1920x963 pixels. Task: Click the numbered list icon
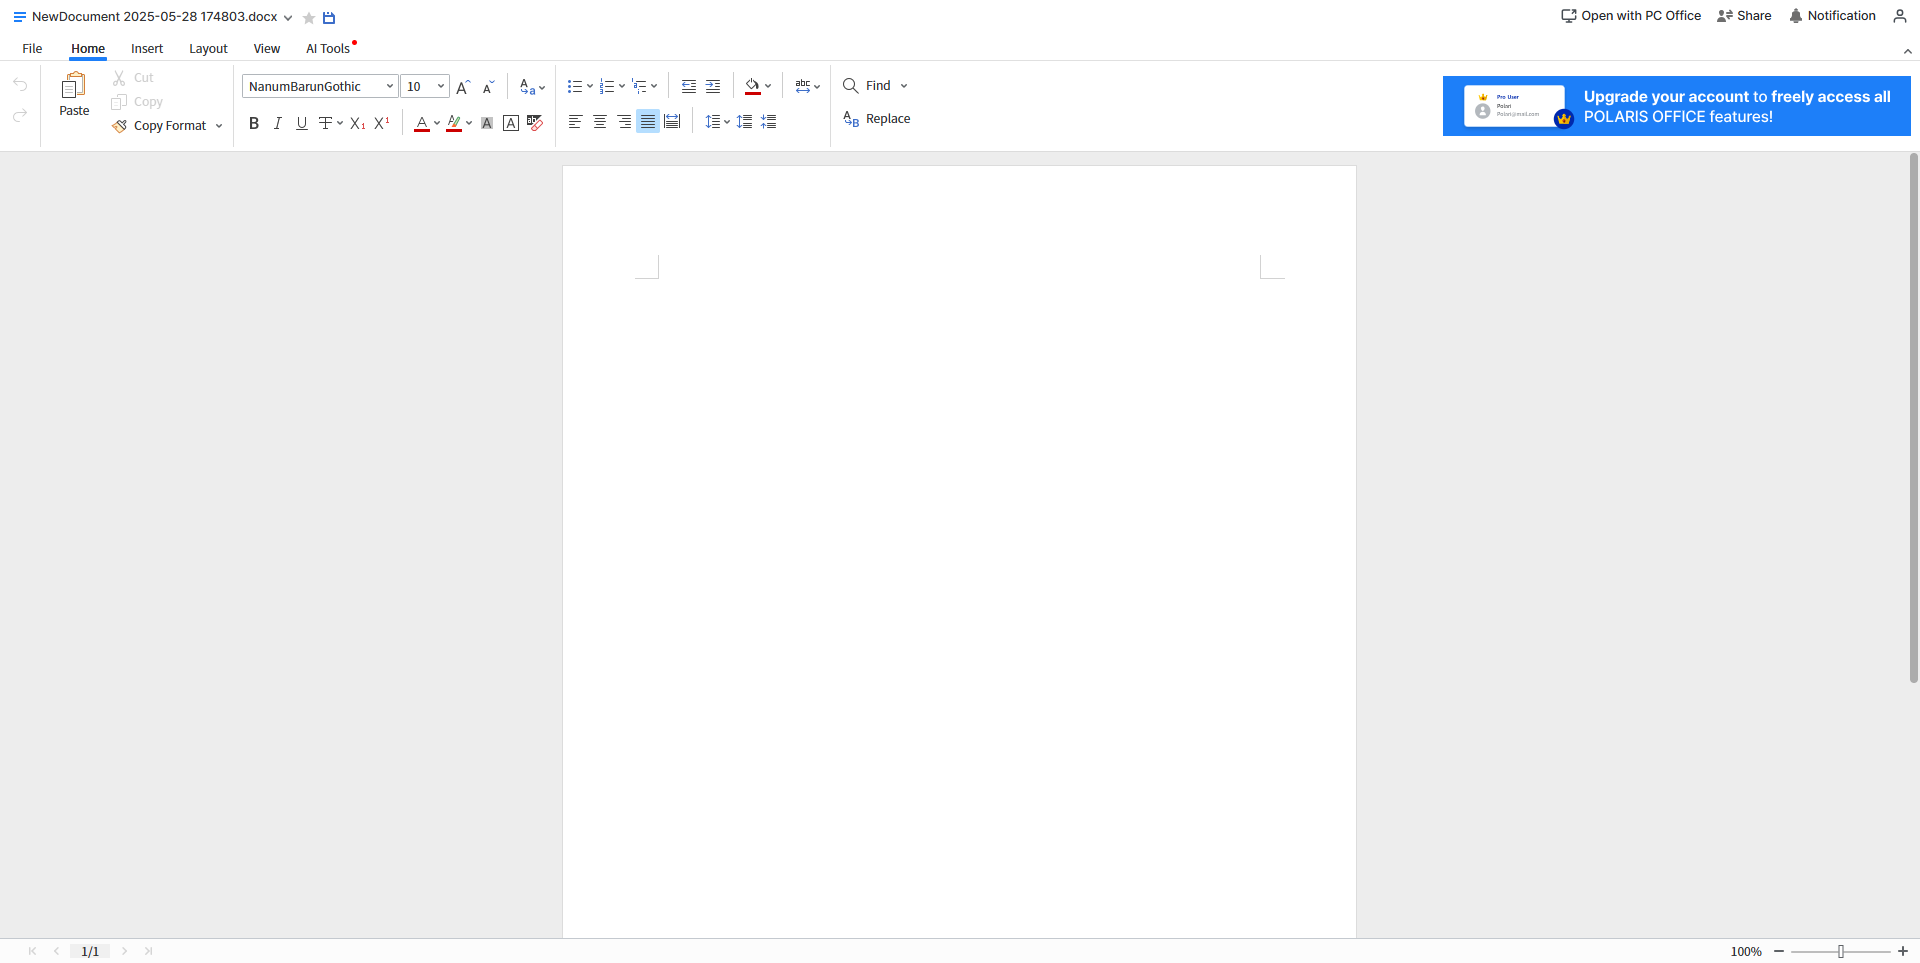607,87
